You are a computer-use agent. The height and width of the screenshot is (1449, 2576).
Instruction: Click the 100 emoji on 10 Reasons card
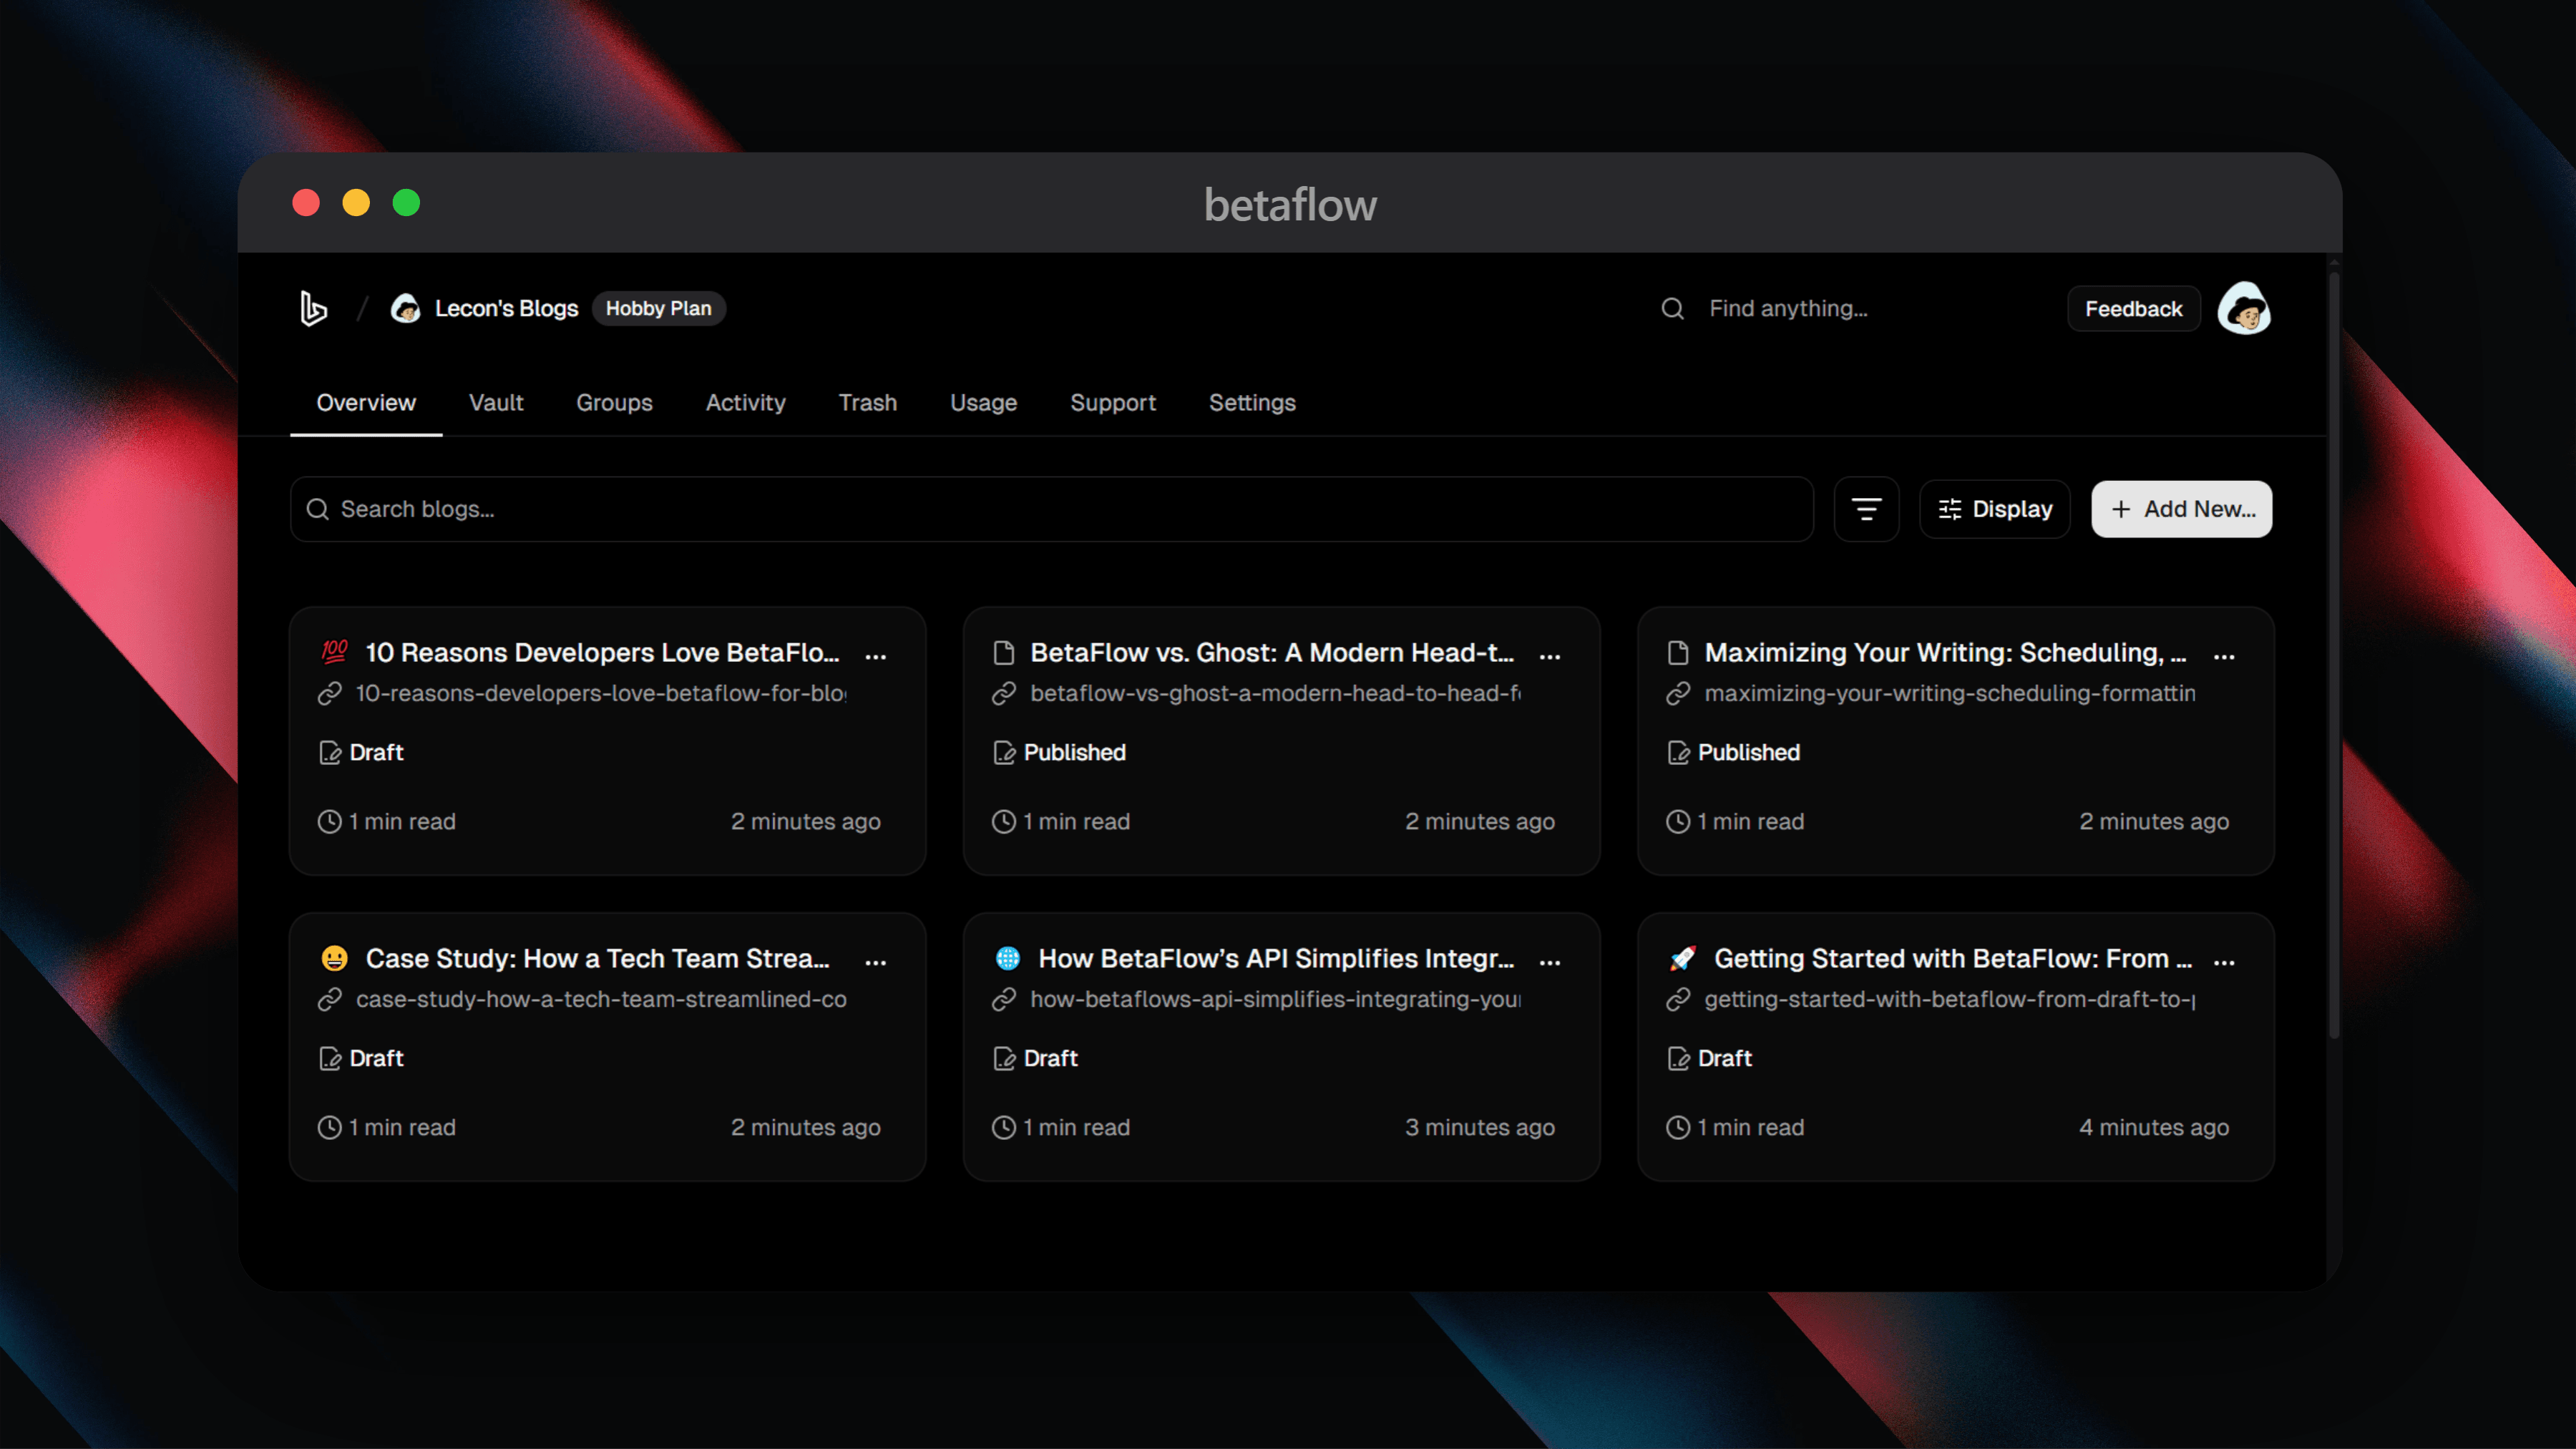click(x=334, y=652)
